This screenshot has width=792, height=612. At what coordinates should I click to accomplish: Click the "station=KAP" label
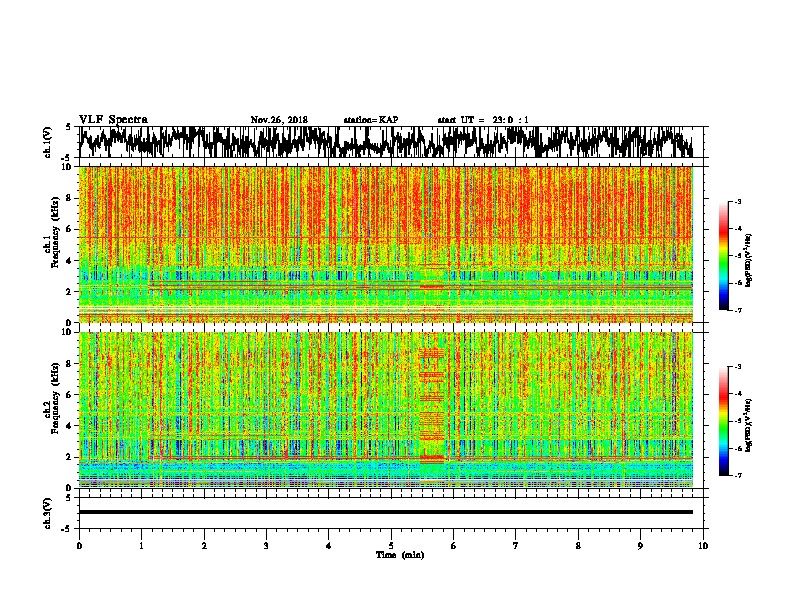370,120
